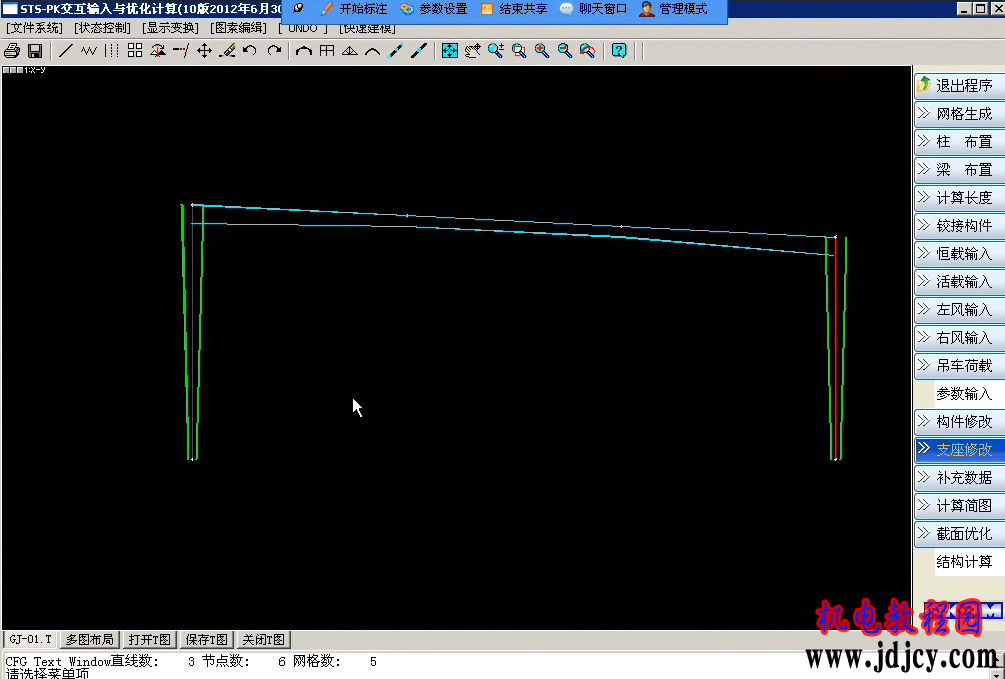Click the help question mark icon

tap(619, 51)
